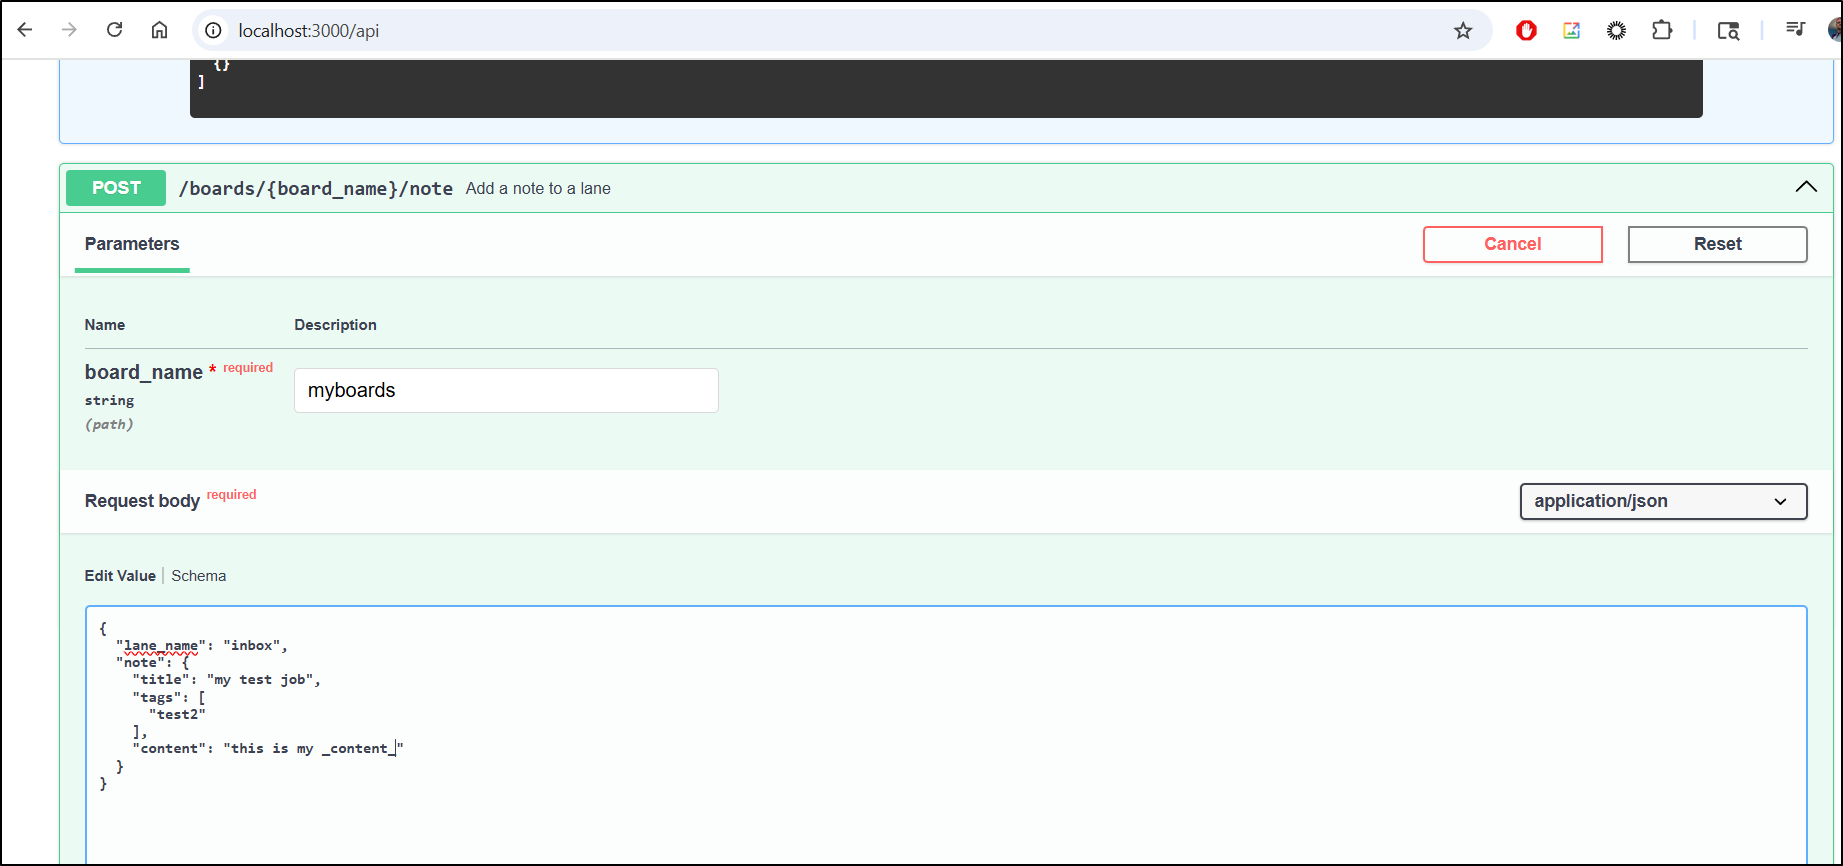Click the Reset button

click(1716, 244)
